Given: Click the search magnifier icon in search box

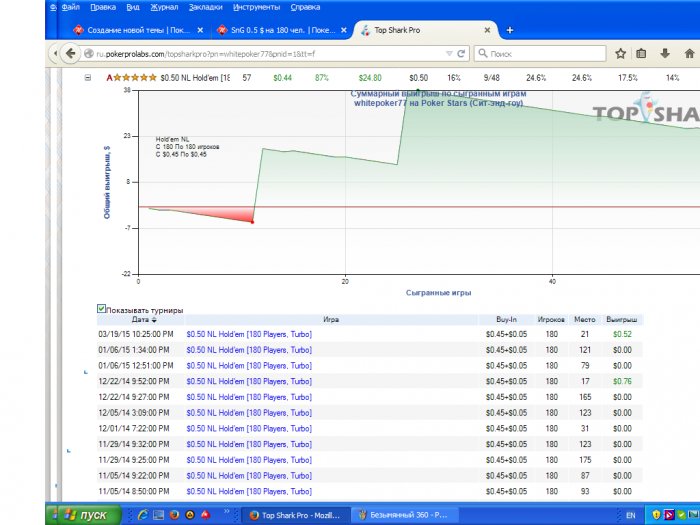Looking at the screenshot, I should (x=484, y=53).
